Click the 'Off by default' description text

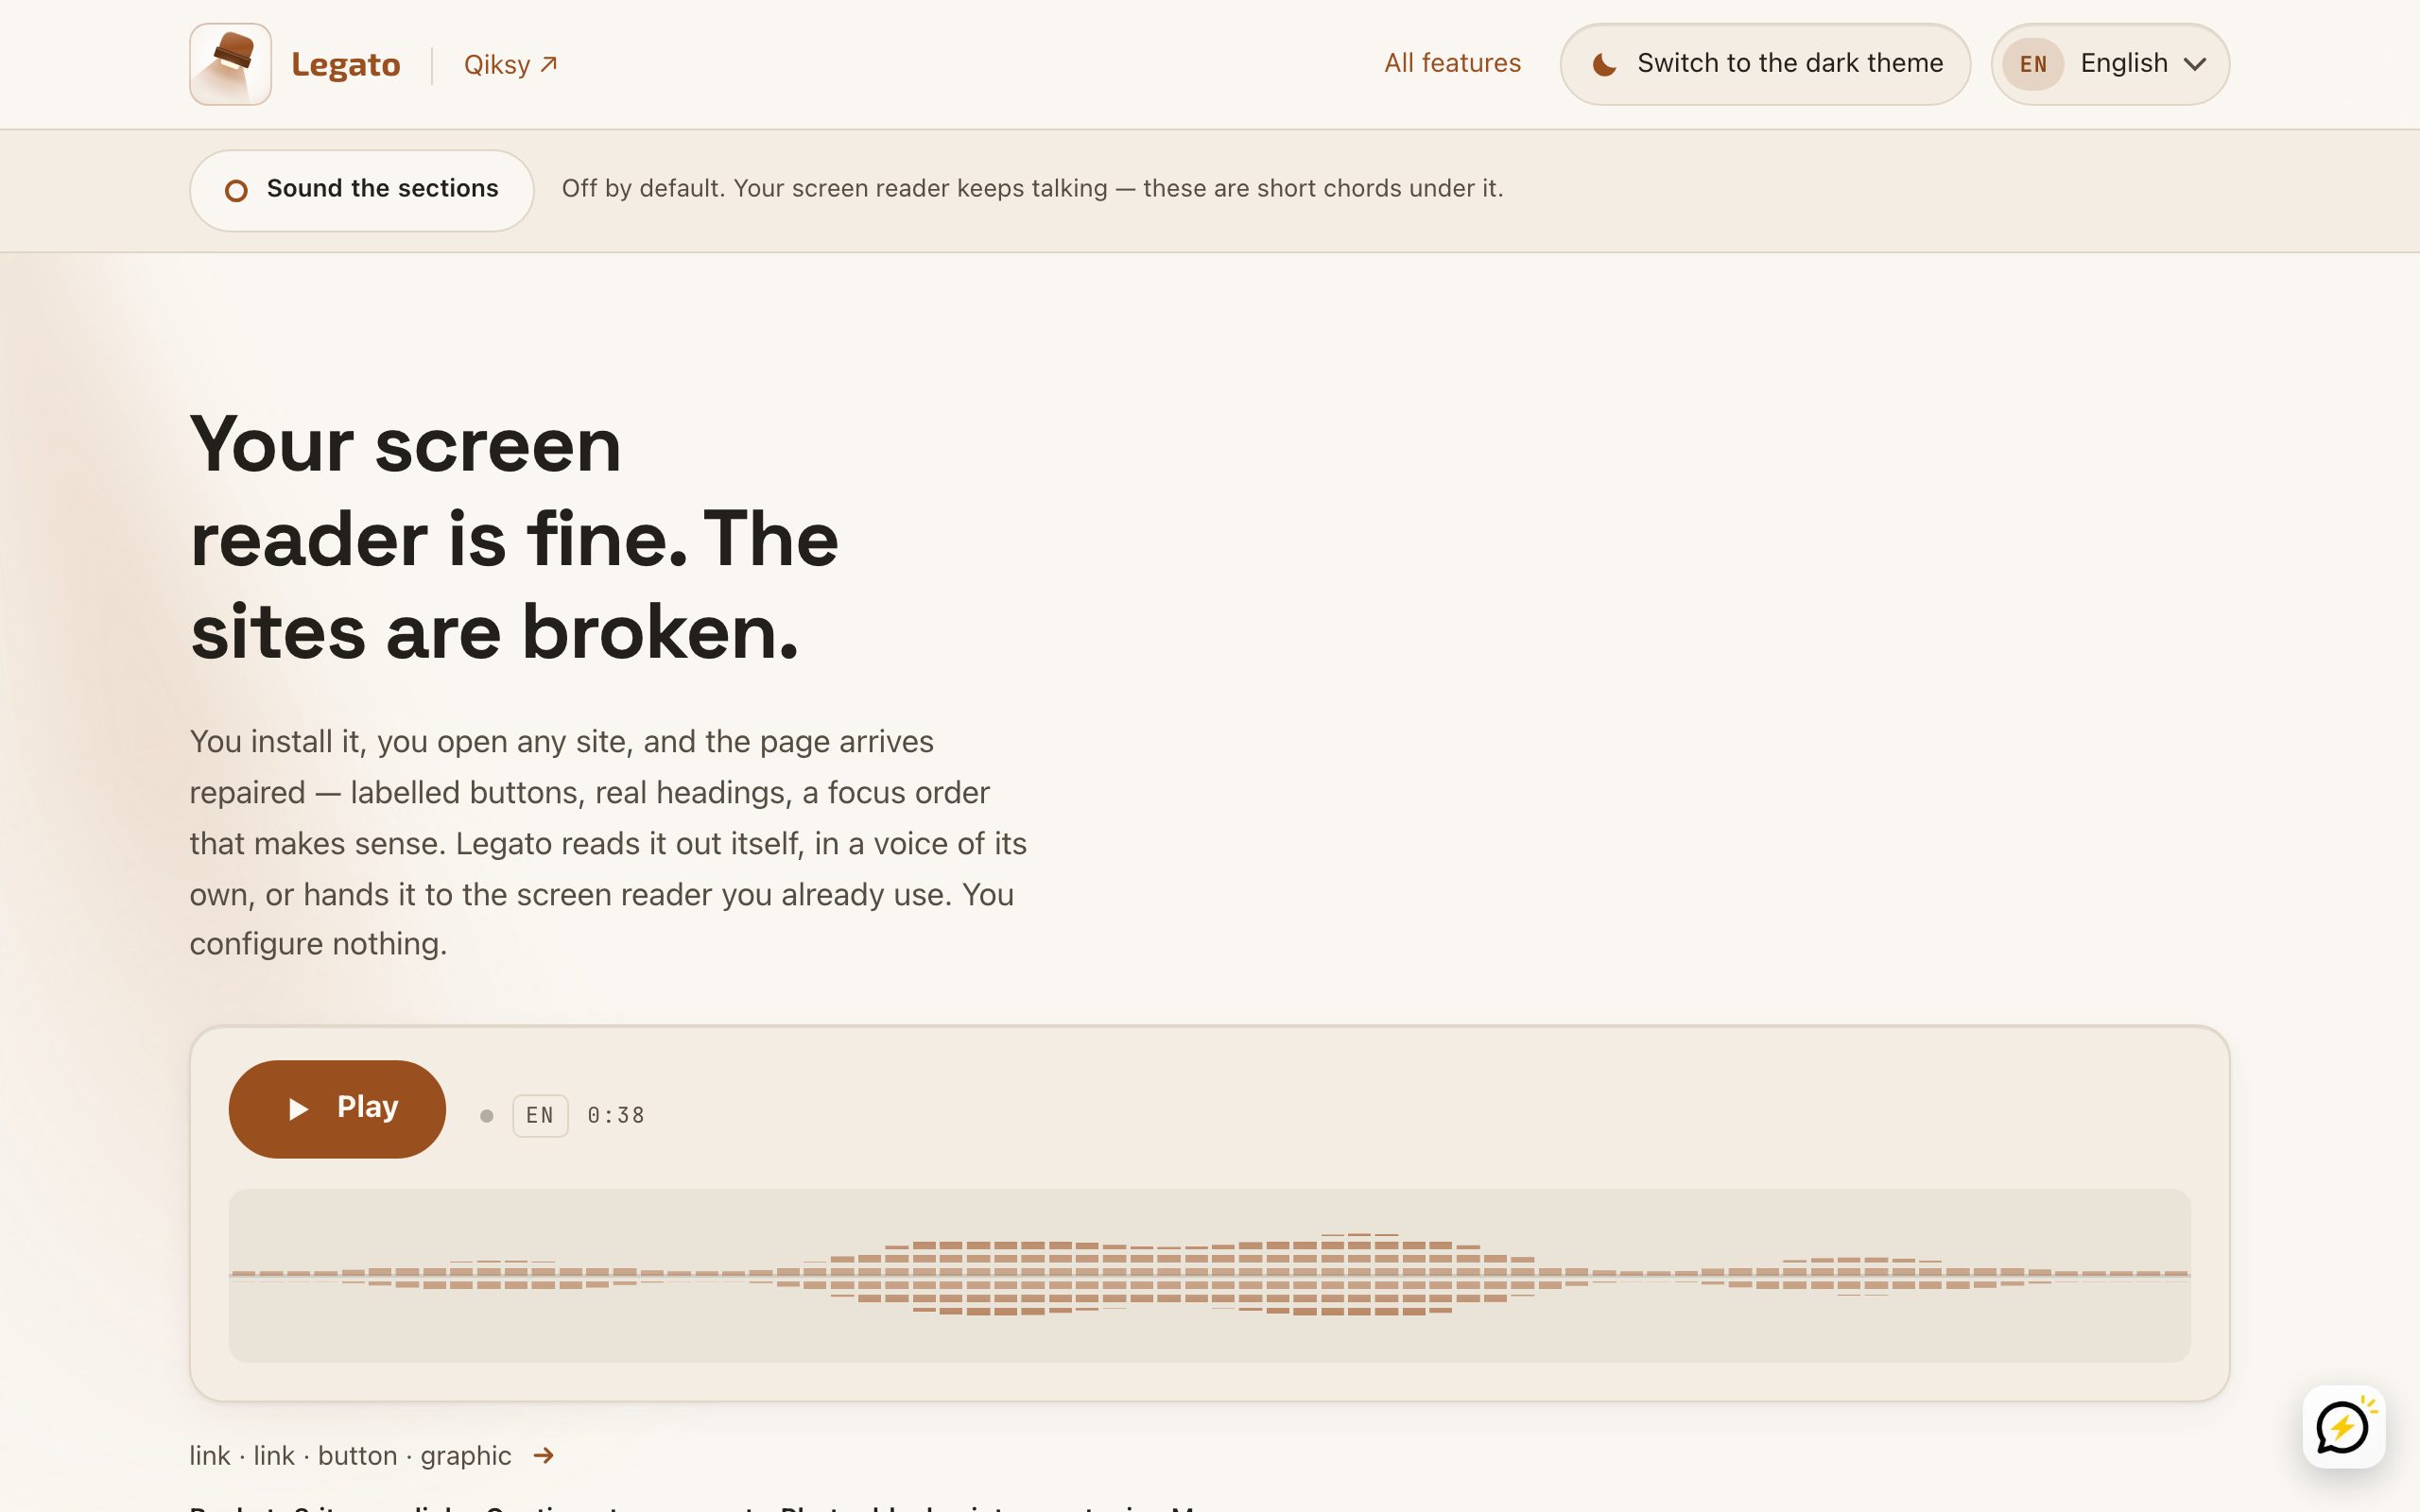tap(1032, 189)
